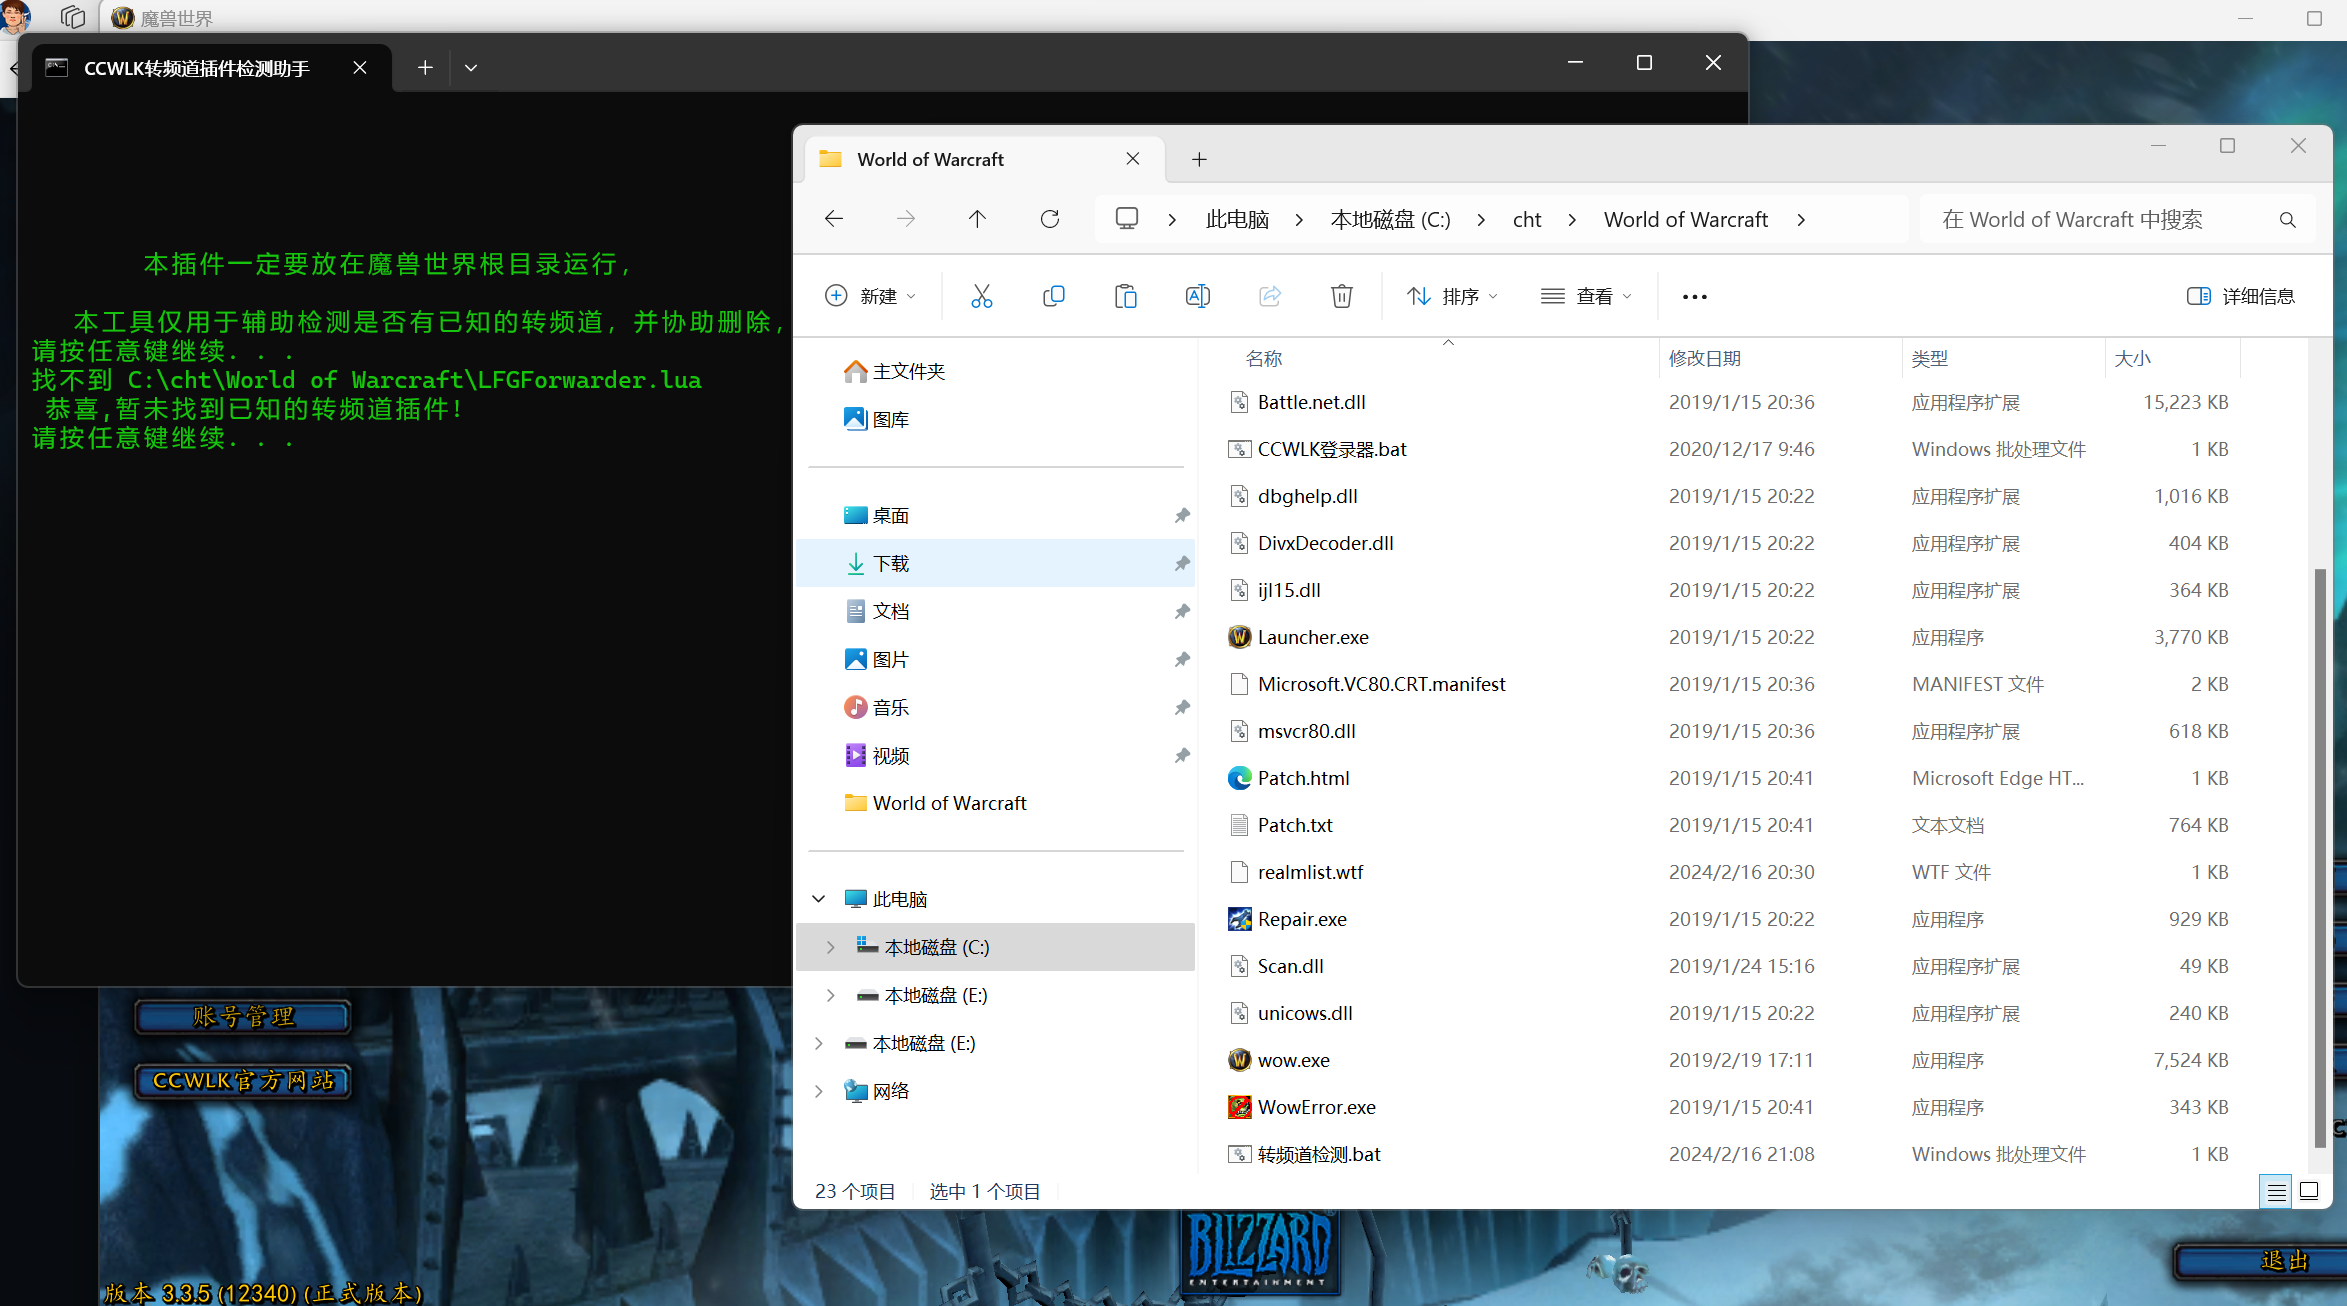Image resolution: width=2347 pixels, height=1306 pixels.
Task: Switch to the large thumbnails view in the status bar
Action: pos(2309,1191)
